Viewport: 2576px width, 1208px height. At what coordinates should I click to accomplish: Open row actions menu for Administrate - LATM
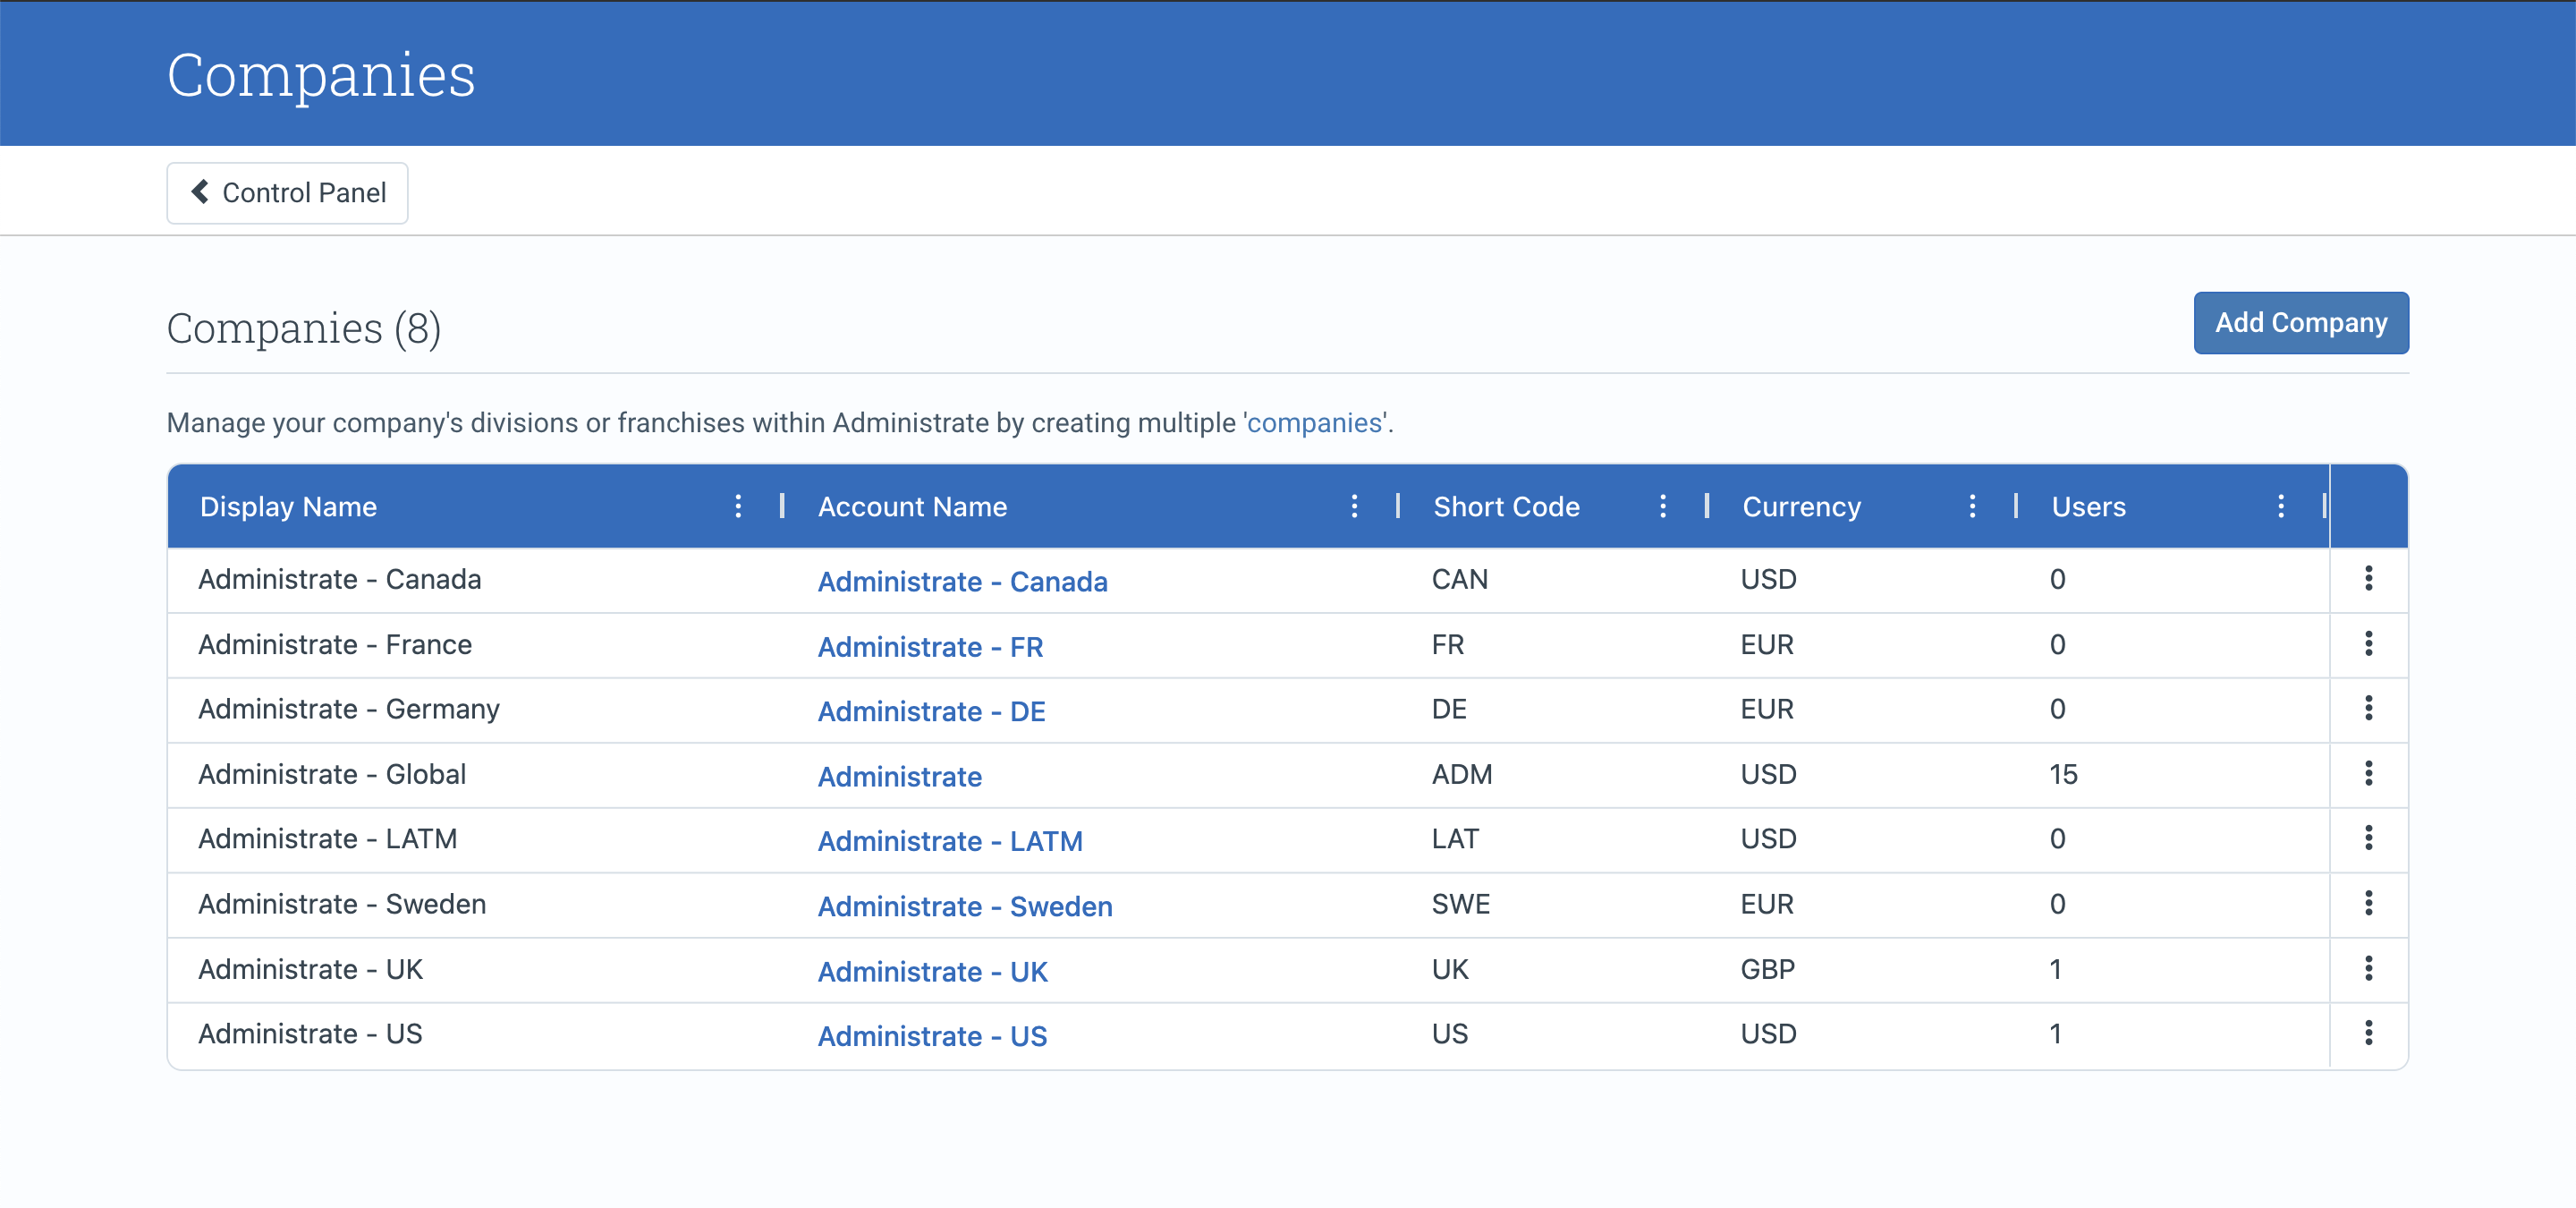tap(2368, 838)
